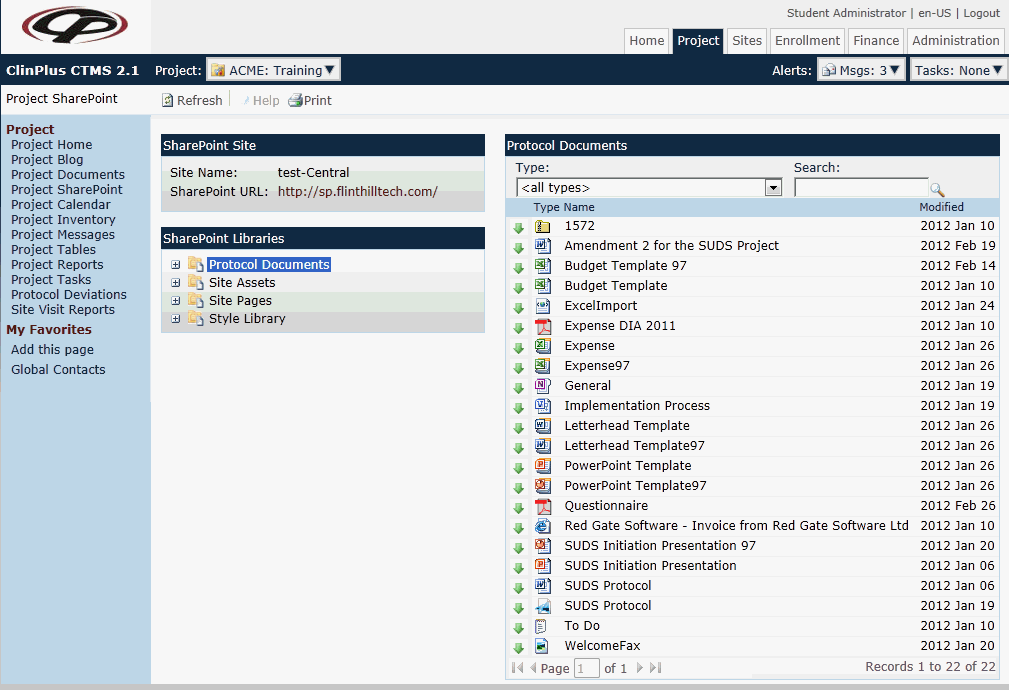Screen dimensions: 1009x690
Task: Click Word icon next to Letterhead Template
Action: tap(543, 426)
